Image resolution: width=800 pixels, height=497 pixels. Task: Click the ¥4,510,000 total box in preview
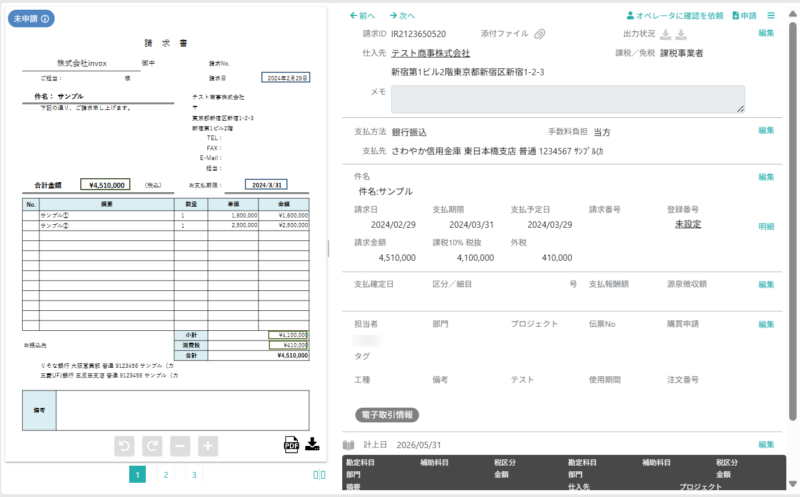[105, 185]
